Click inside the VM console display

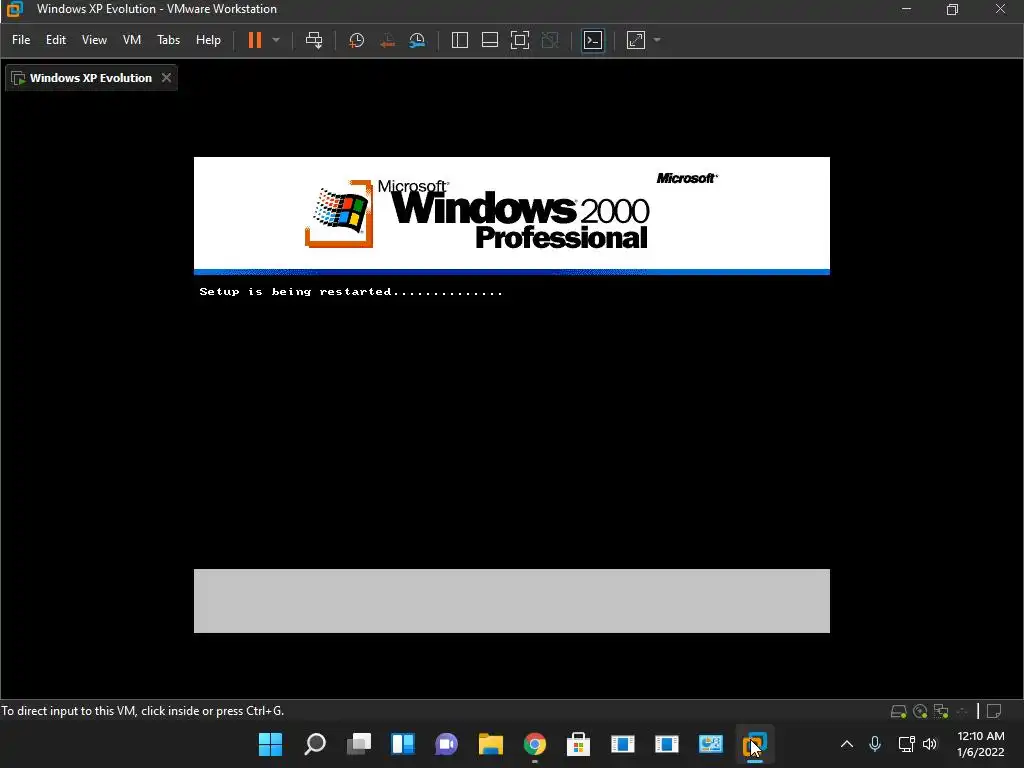(x=512, y=394)
